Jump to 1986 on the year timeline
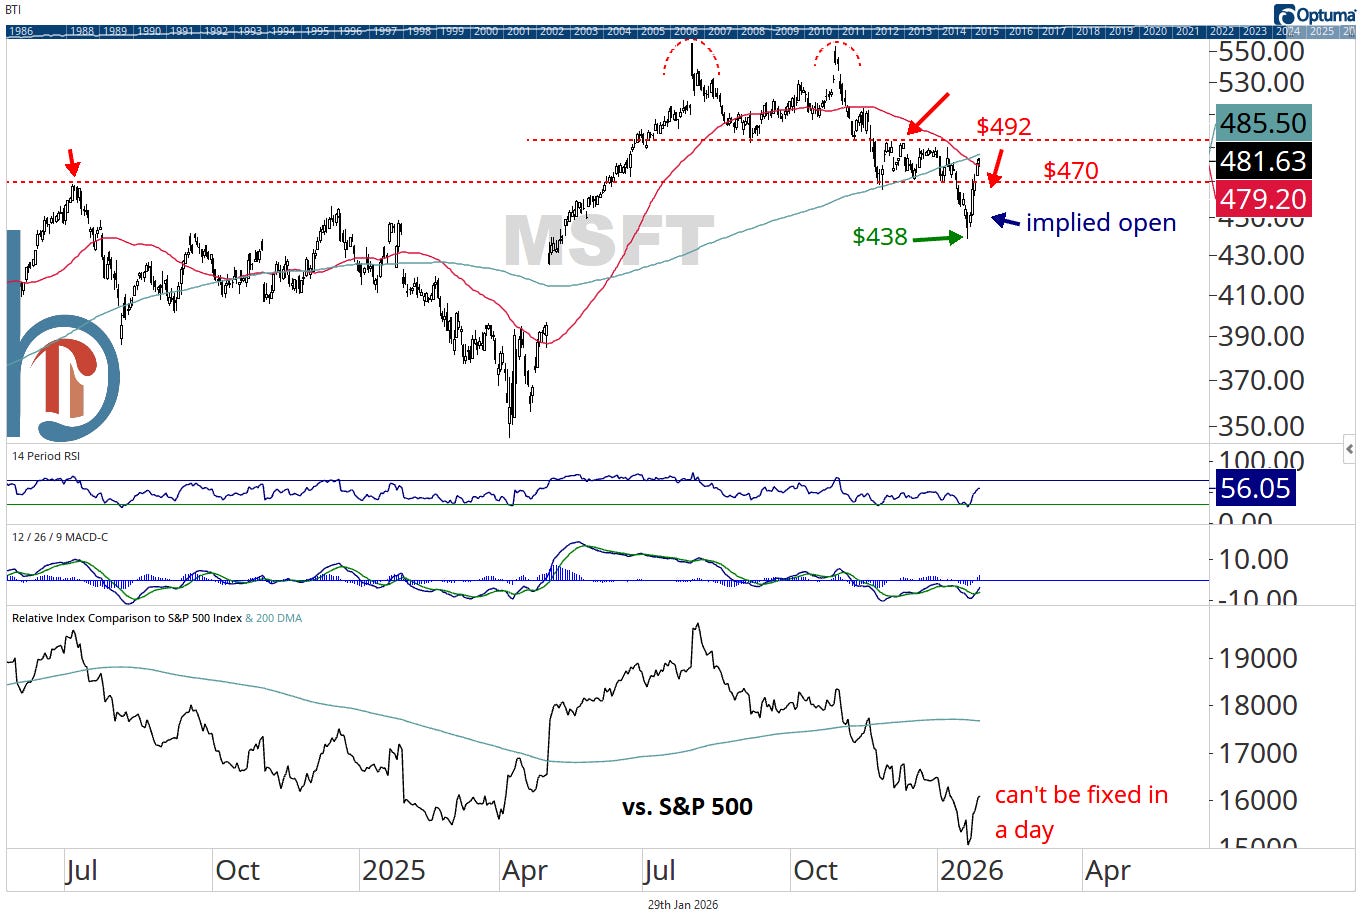Image resolution: width=1362 pixels, height=924 pixels. [x=20, y=31]
